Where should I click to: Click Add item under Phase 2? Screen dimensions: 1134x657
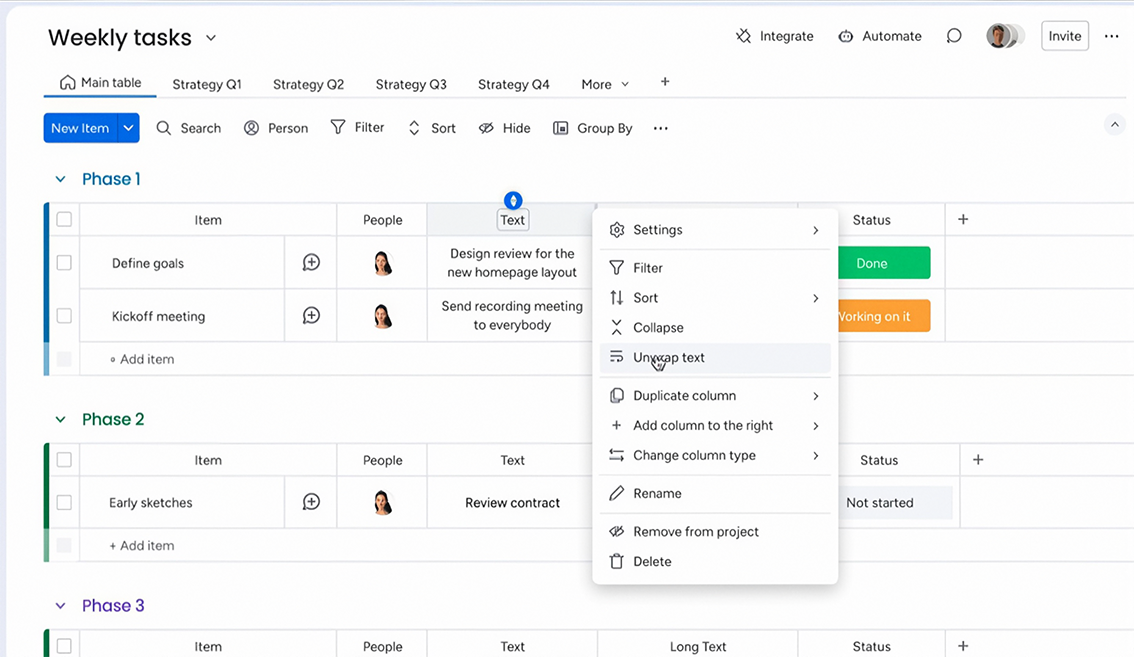coord(142,546)
